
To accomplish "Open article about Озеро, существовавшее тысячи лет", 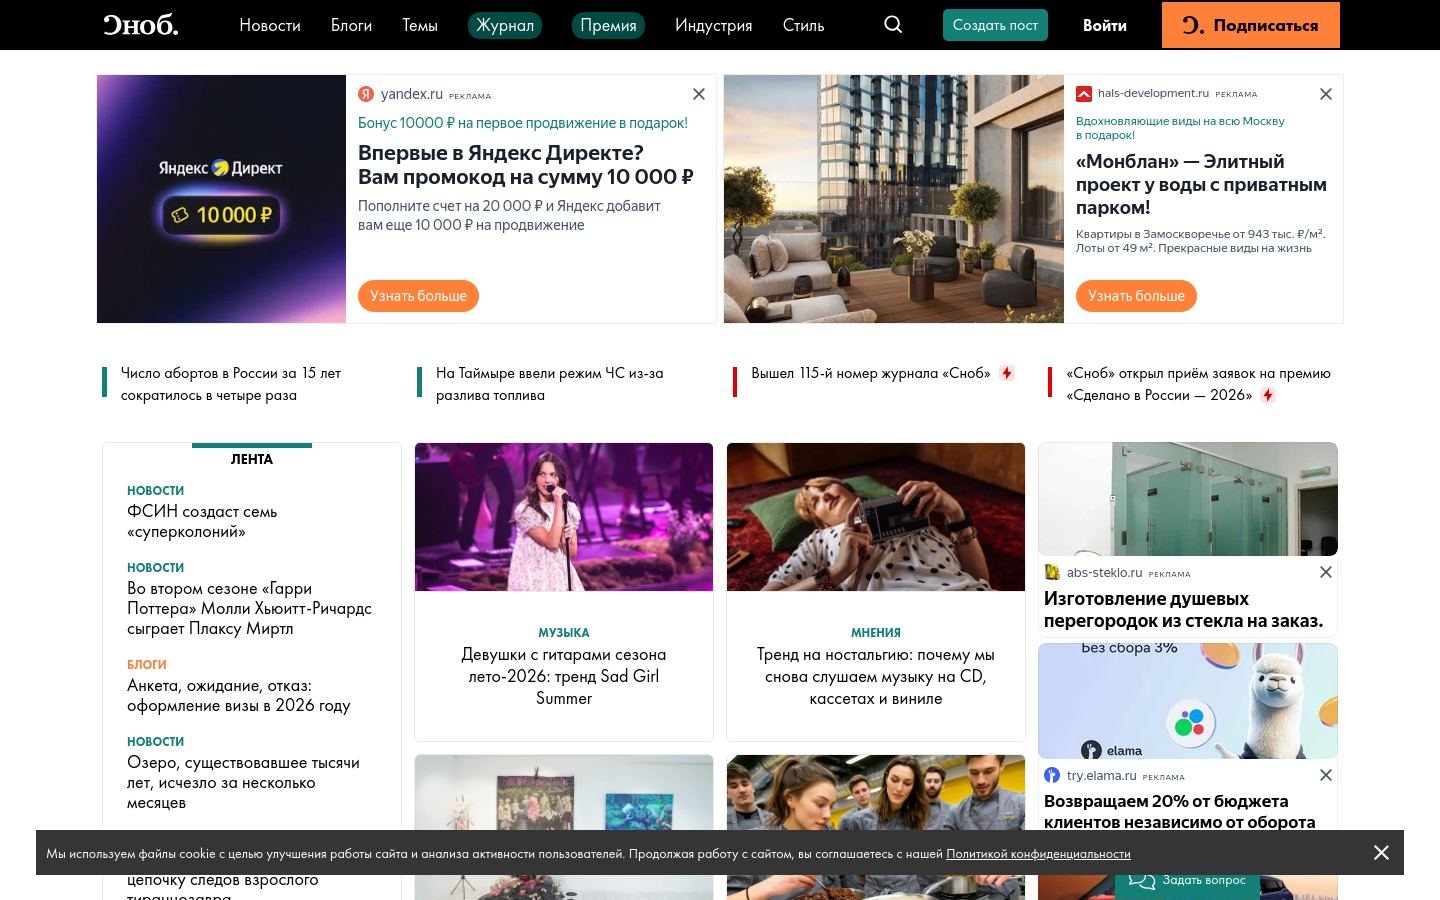I will pos(243,782).
